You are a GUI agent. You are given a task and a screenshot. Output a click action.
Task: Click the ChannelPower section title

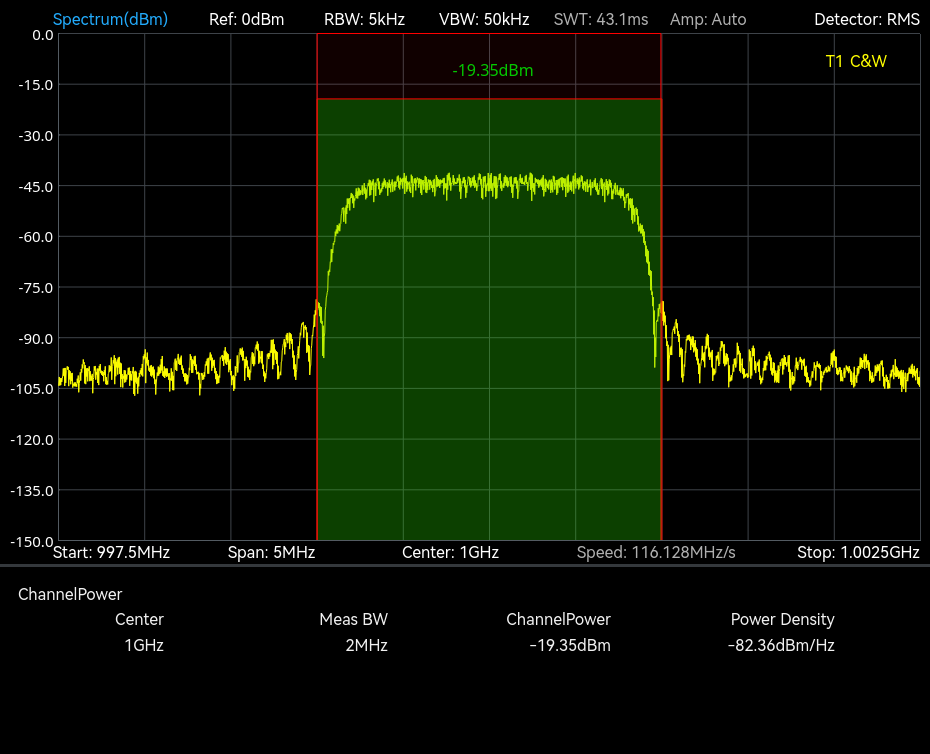[x=70, y=594]
